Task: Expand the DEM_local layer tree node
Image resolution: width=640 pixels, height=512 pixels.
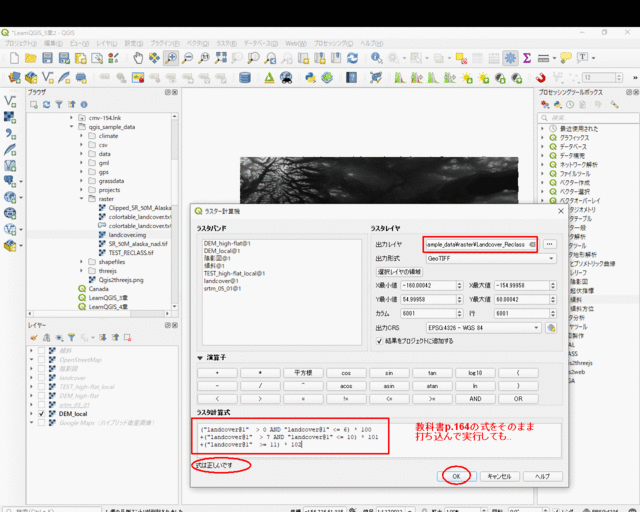Action: coord(31,414)
